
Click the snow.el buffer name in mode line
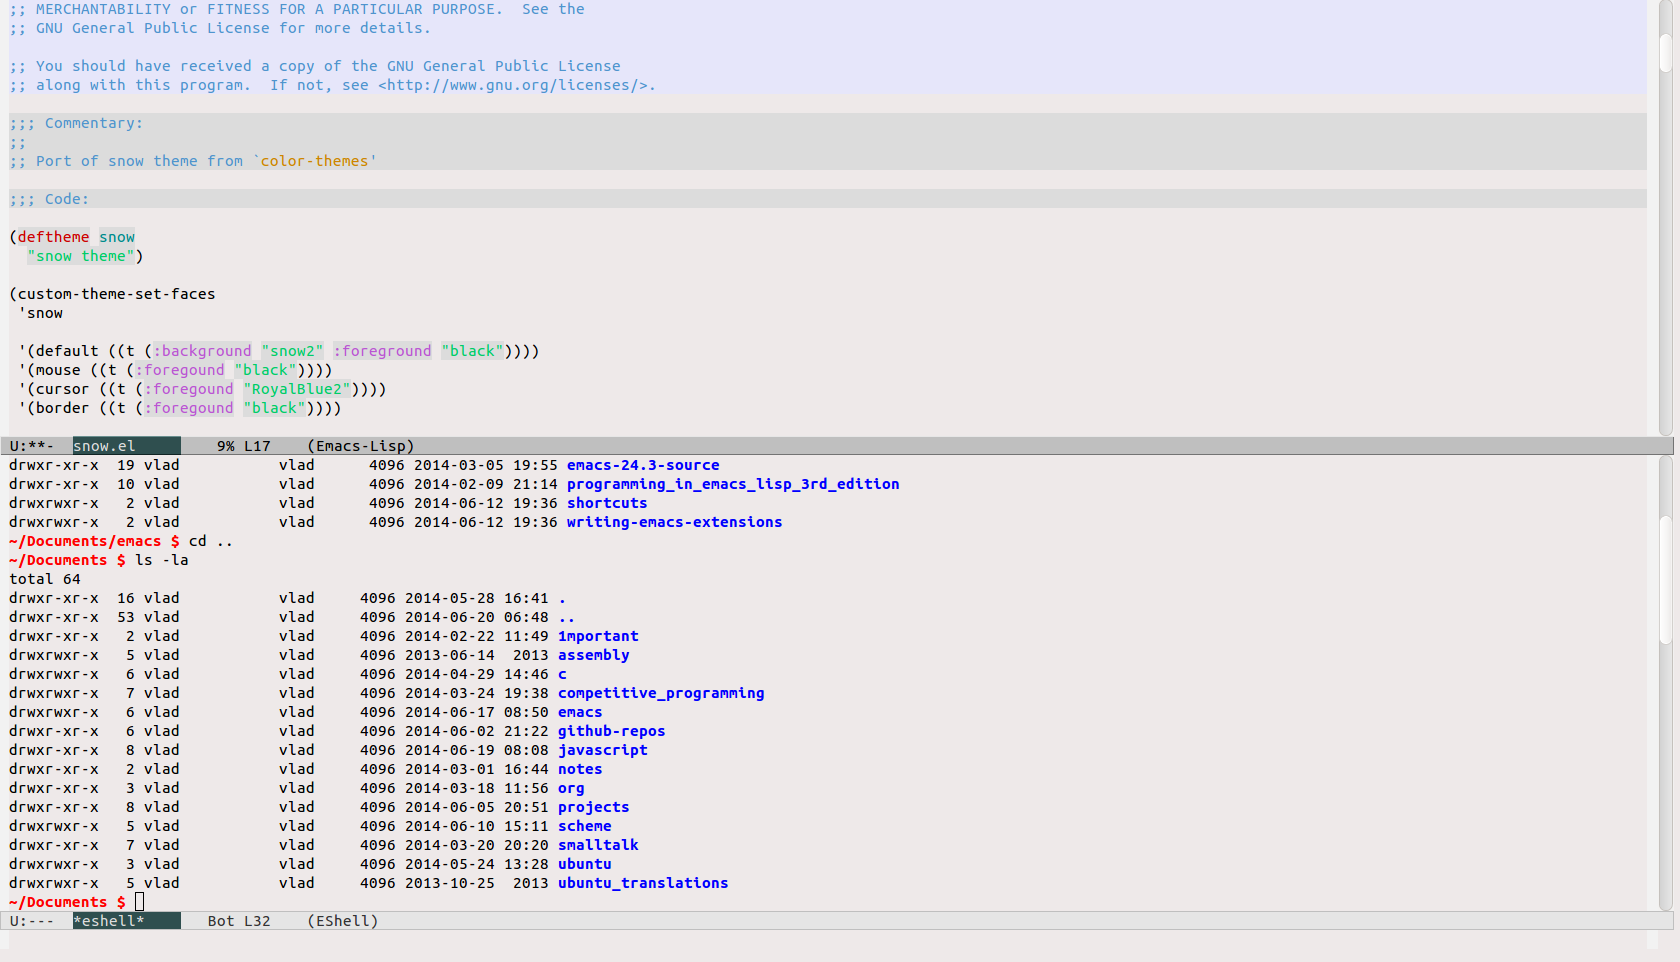pos(105,446)
